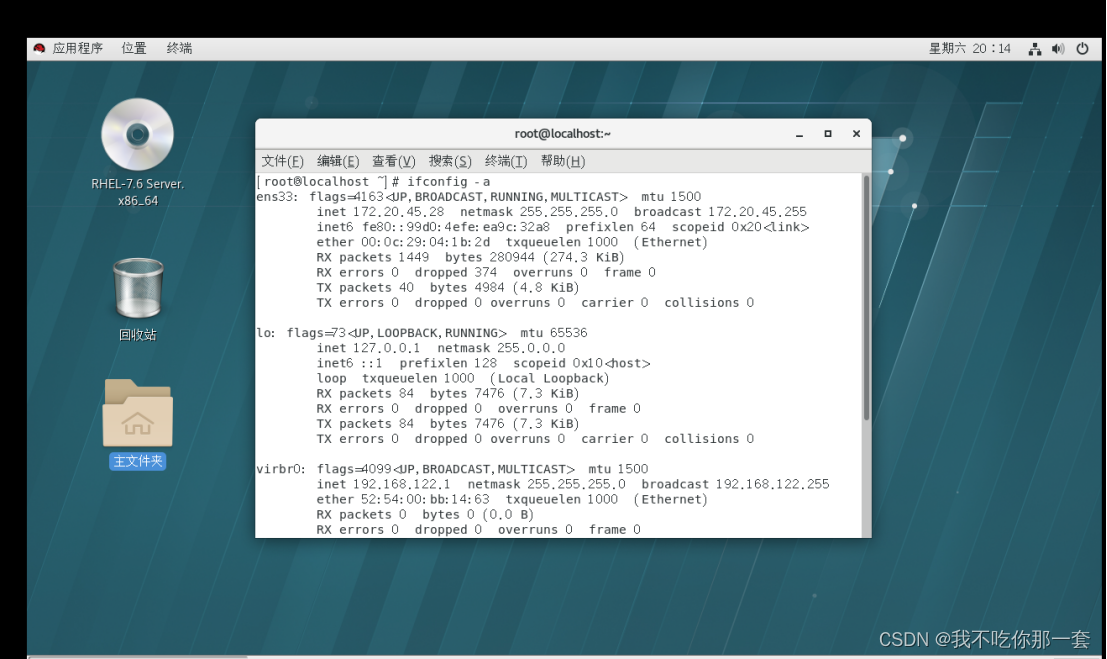Click scopeid 0x10<host> text
This screenshot has width=1107, height=659.
[x=582, y=363]
